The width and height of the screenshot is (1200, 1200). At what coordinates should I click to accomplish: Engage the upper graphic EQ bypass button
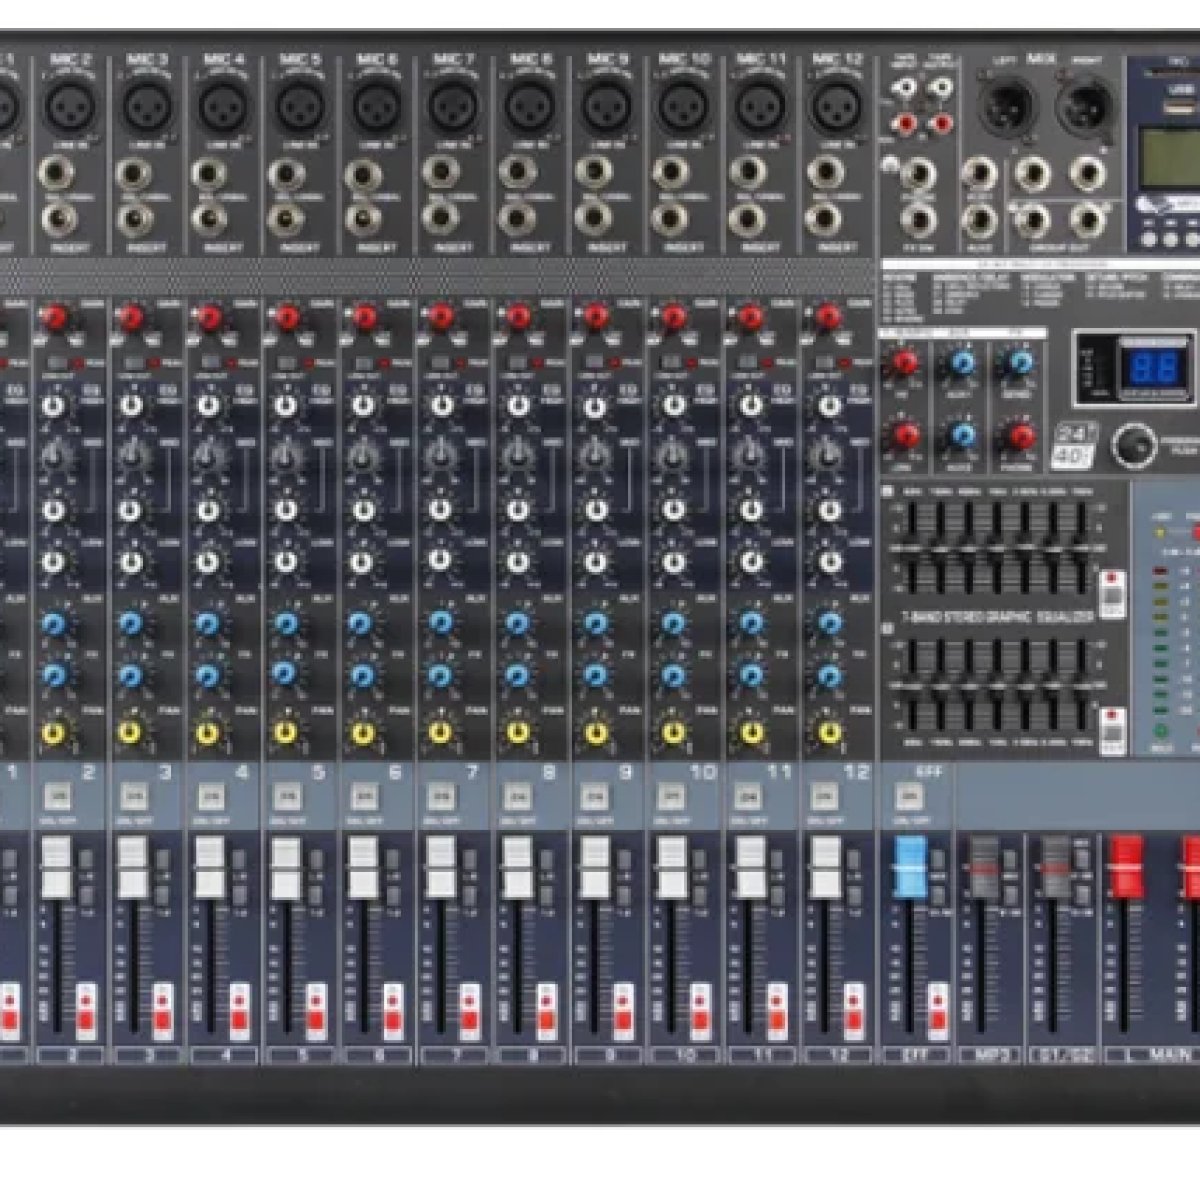click(1111, 593)
